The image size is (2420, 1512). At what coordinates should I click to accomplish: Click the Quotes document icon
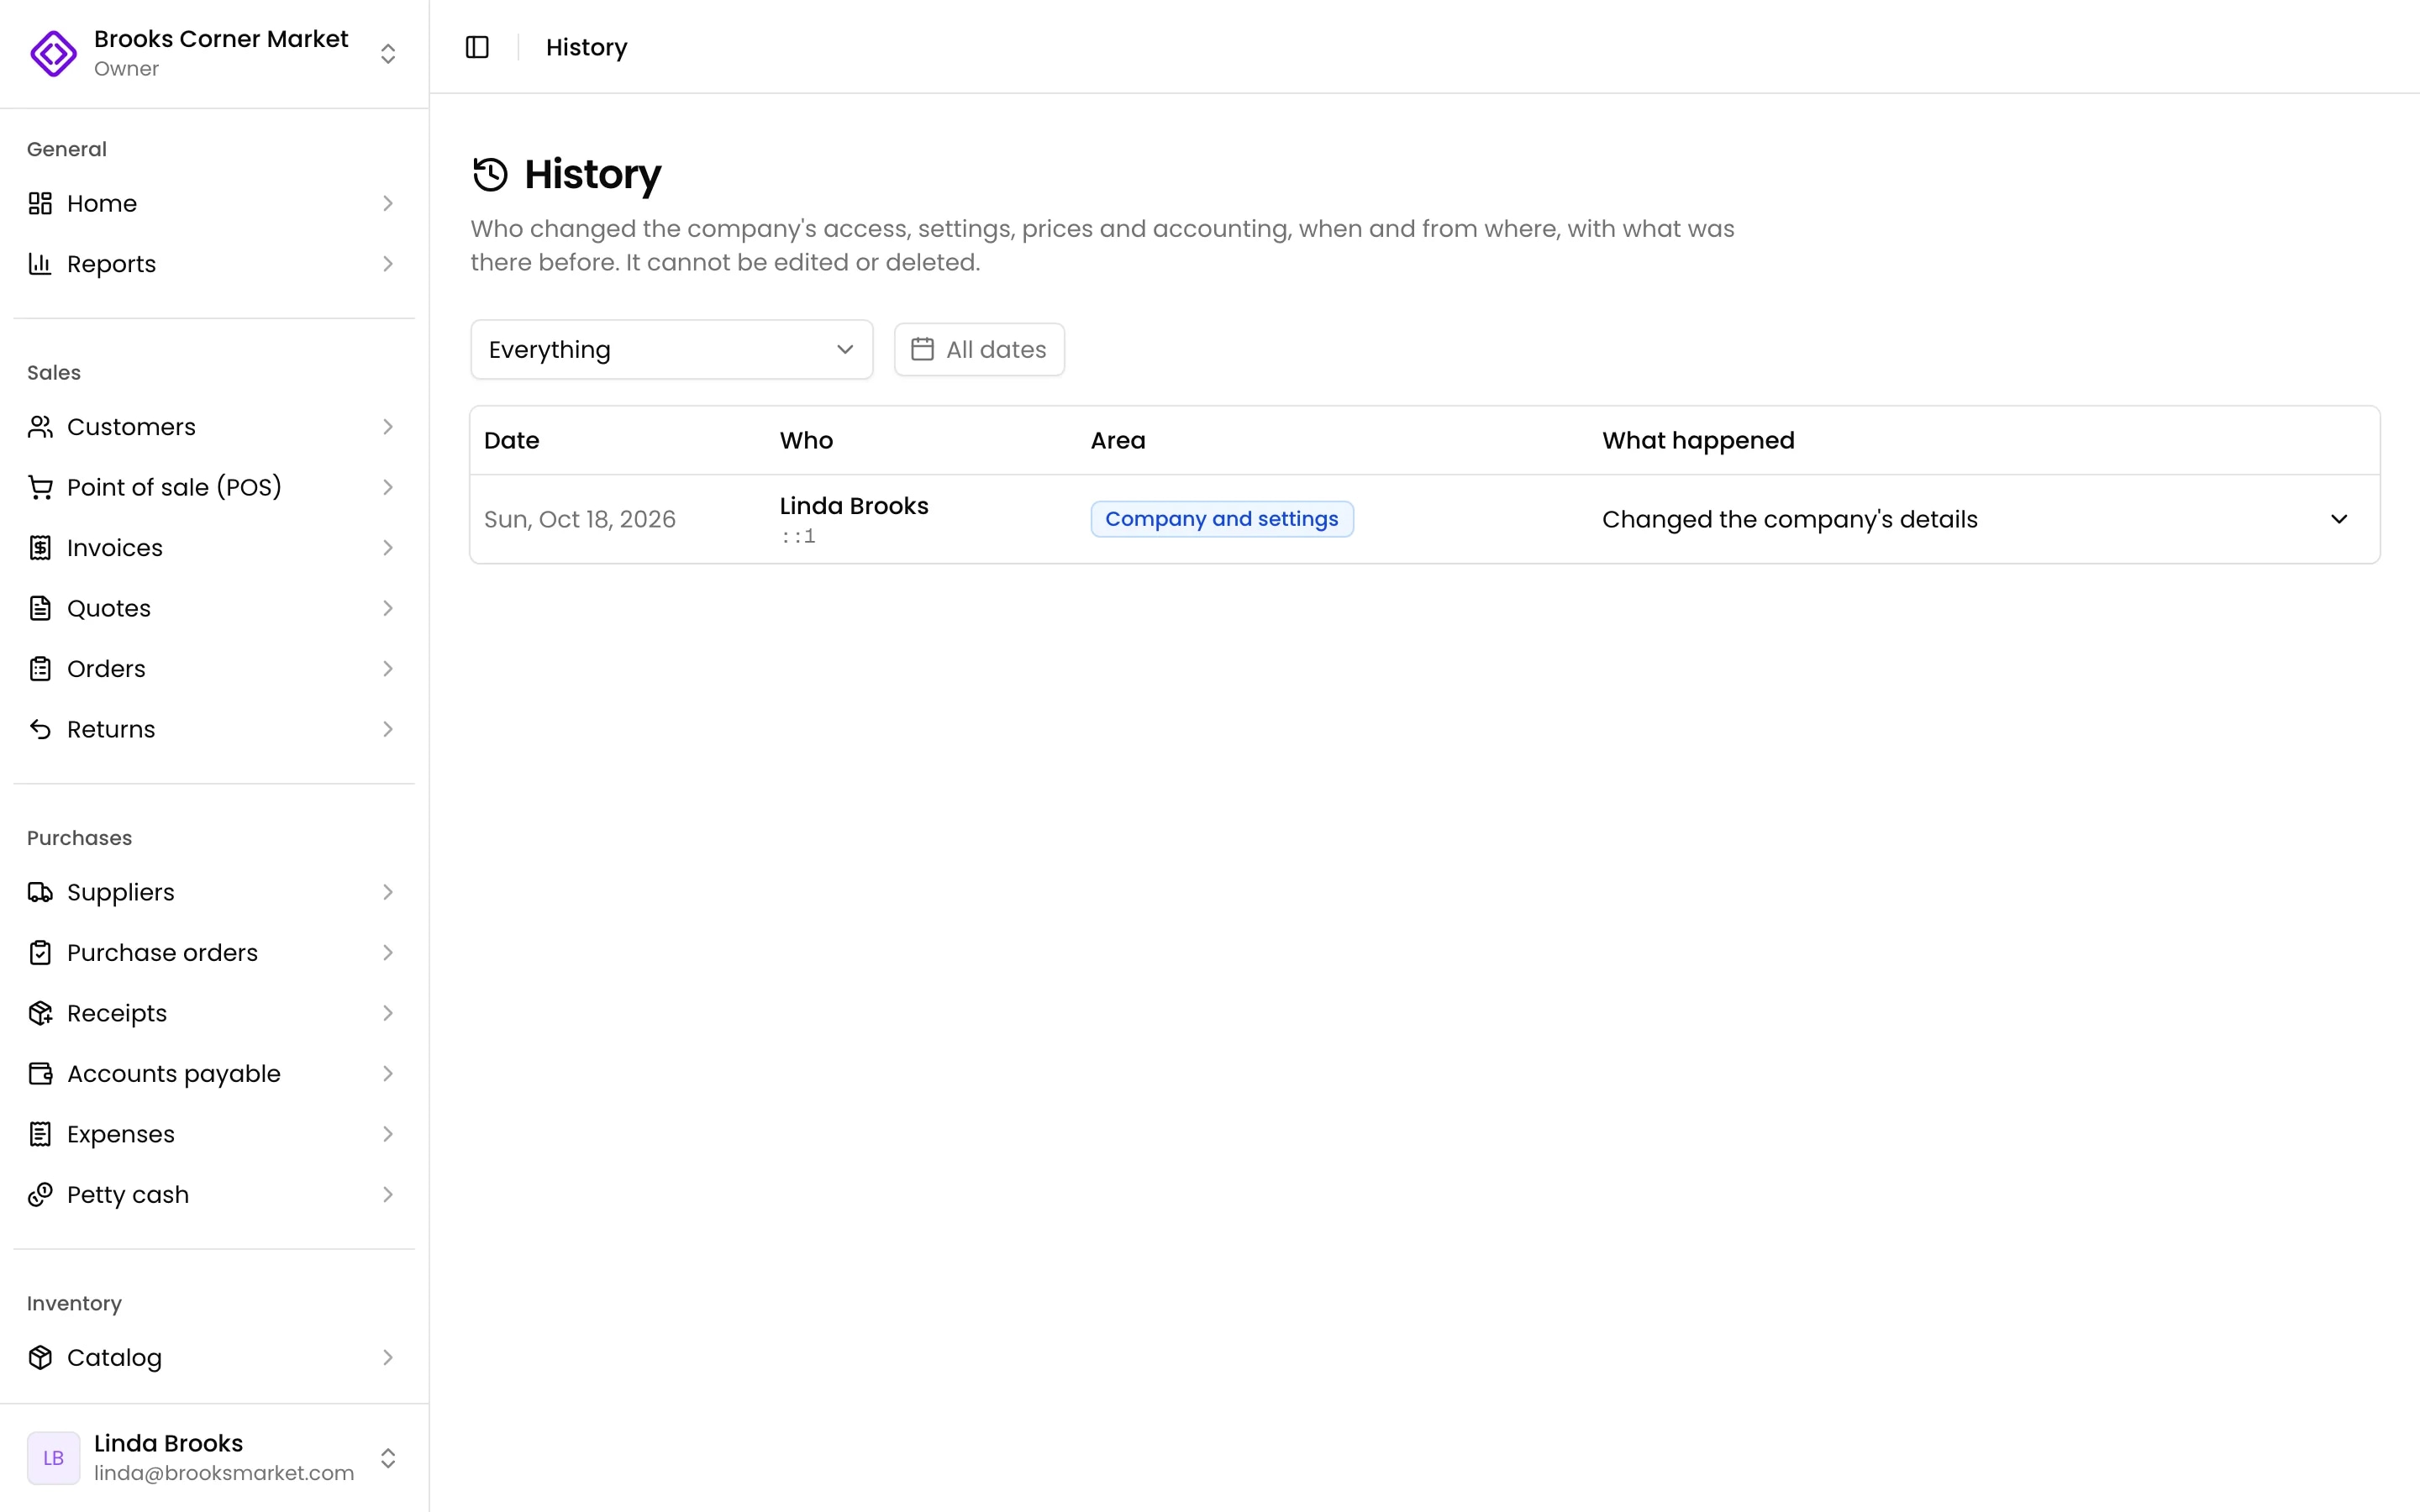tap(40, 608)
